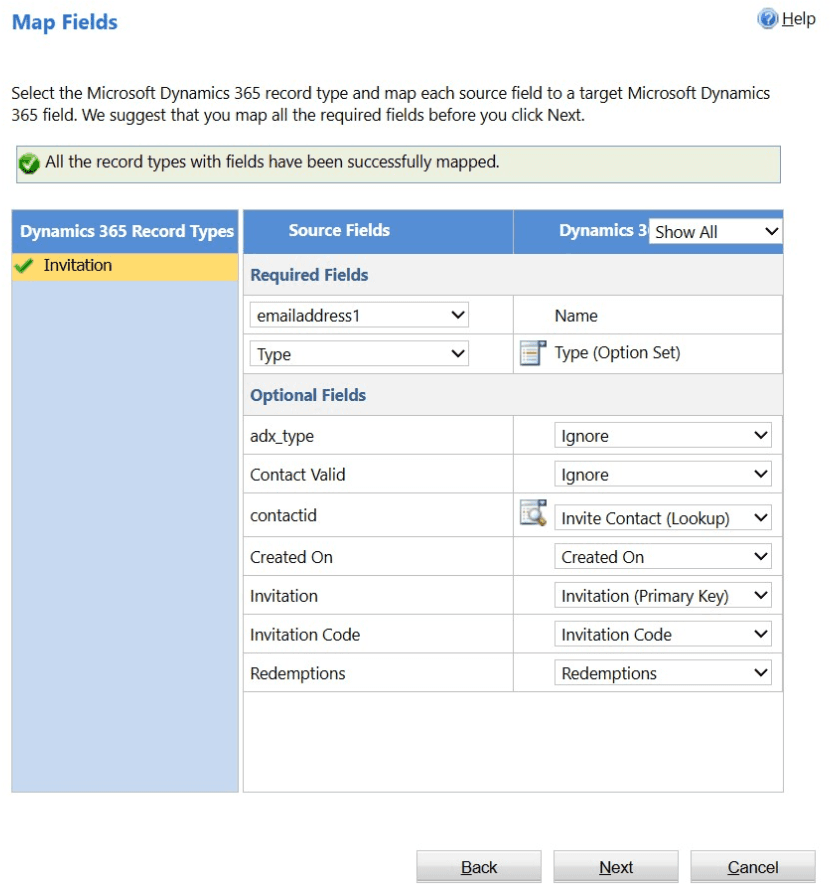Viewport: 836px width, 895px height.
Task: Click the Help question mark icon
Action: (x=768, y=19)
